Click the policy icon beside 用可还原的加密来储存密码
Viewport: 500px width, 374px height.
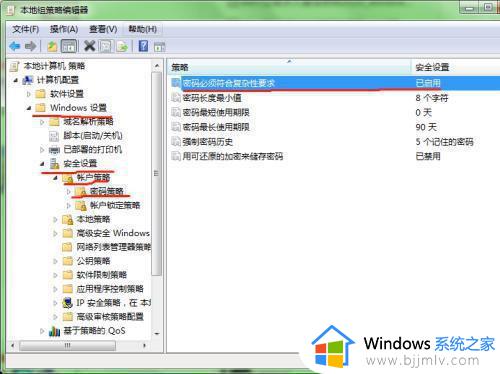(176, 156)
